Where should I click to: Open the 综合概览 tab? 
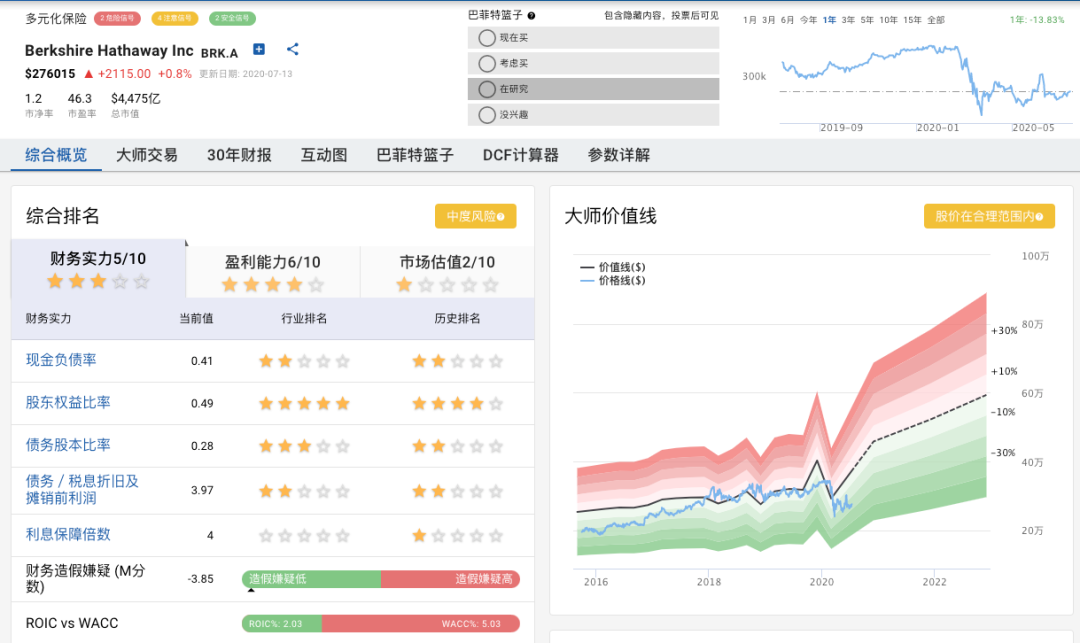[56, 155]
